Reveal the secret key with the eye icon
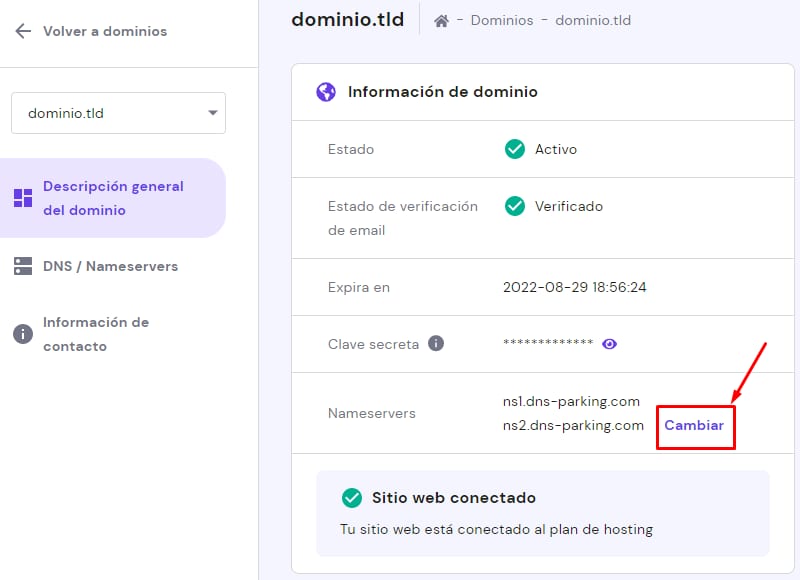800x580 pixels. tap(610, 344)
